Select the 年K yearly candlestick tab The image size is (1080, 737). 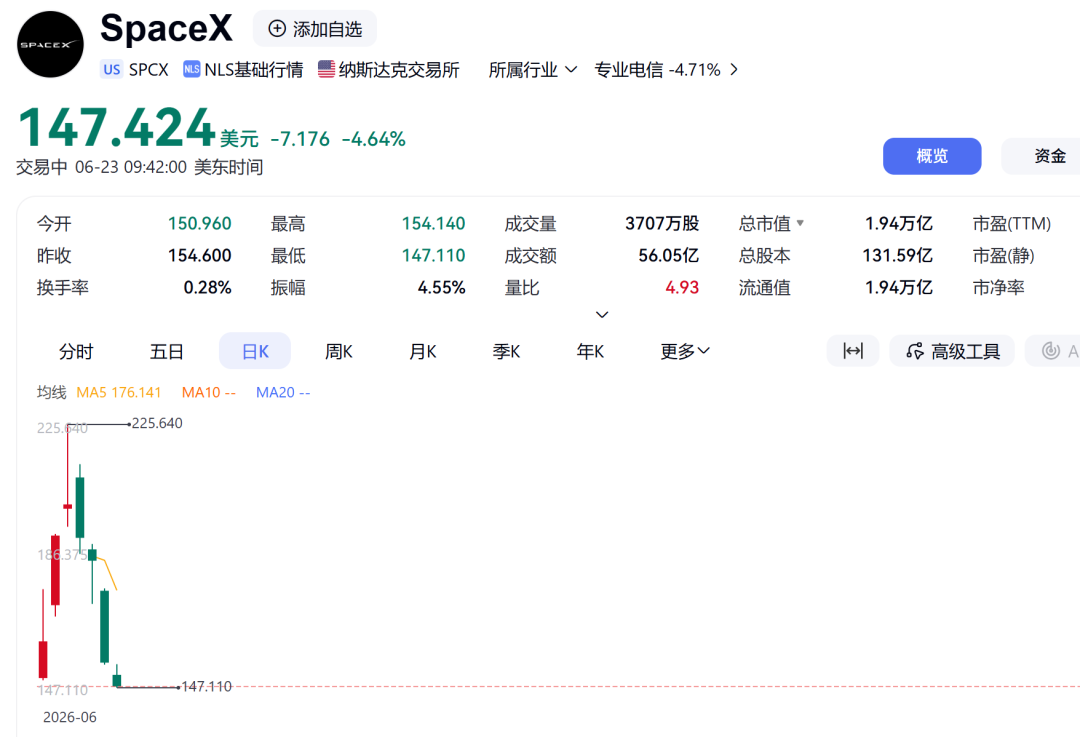(590, 351)
